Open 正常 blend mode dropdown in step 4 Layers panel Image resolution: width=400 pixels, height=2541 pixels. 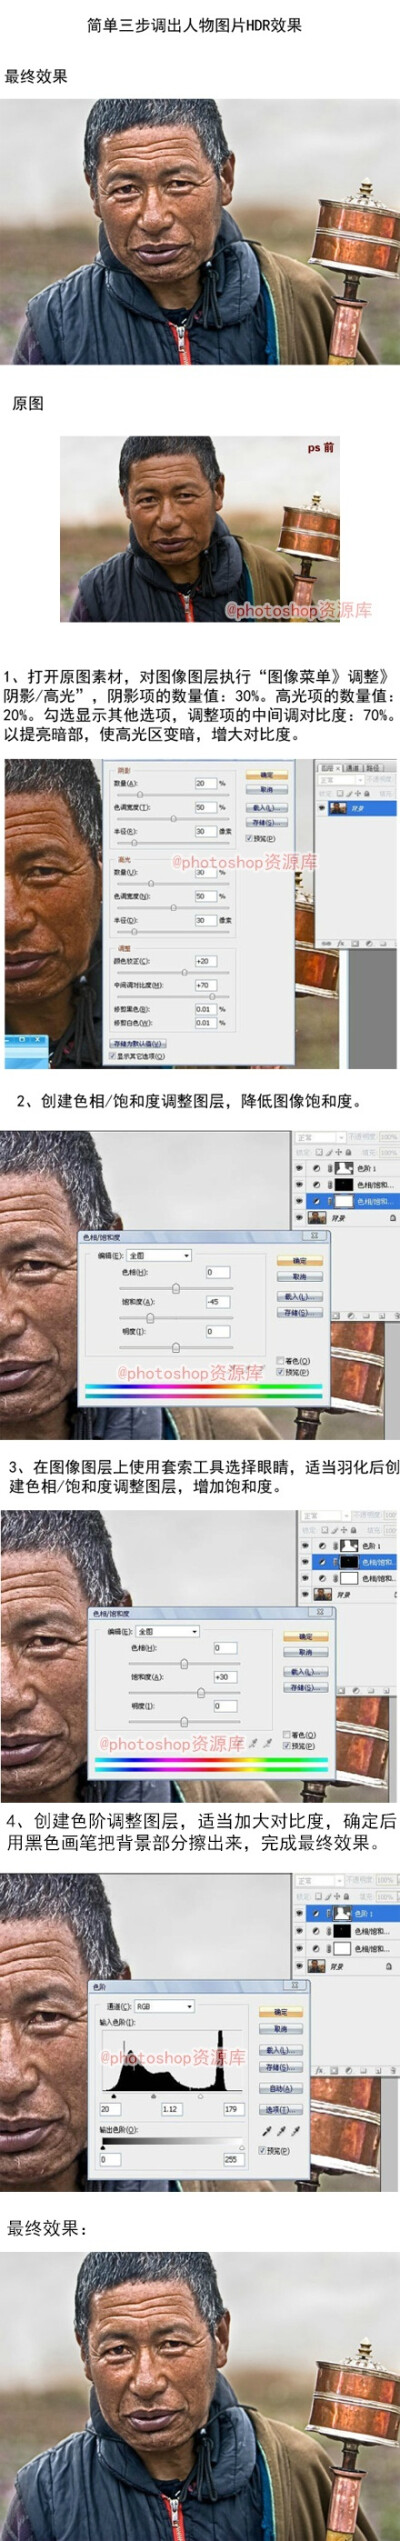click(x=320, y=1880)
